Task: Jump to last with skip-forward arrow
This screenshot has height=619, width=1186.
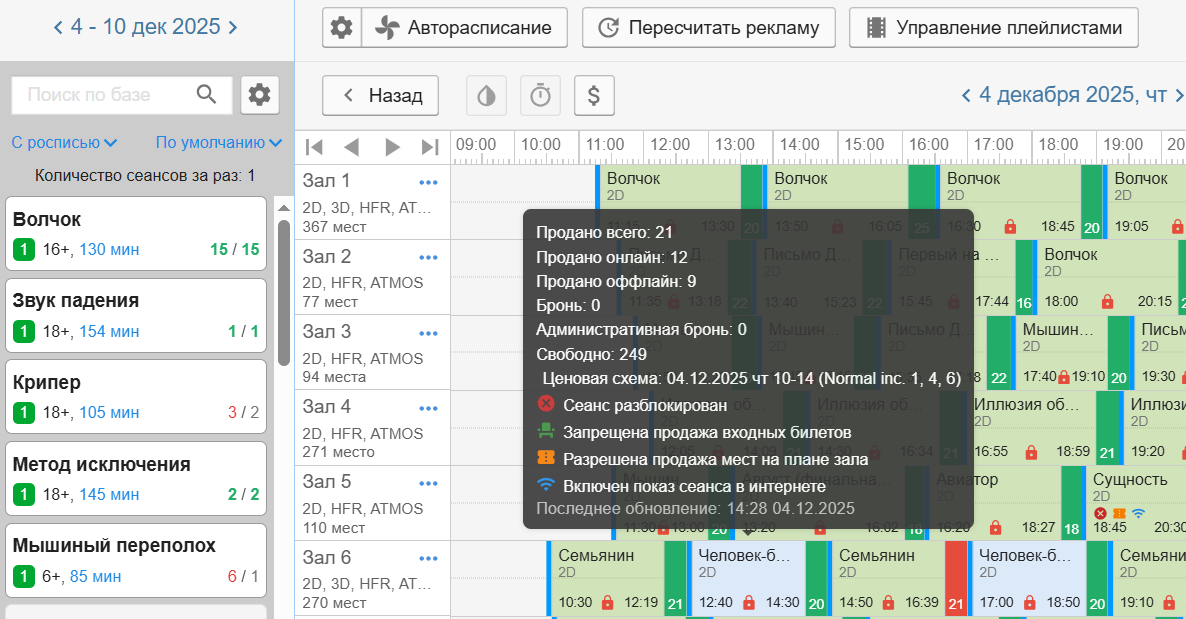Action: (x=430, y=147)
